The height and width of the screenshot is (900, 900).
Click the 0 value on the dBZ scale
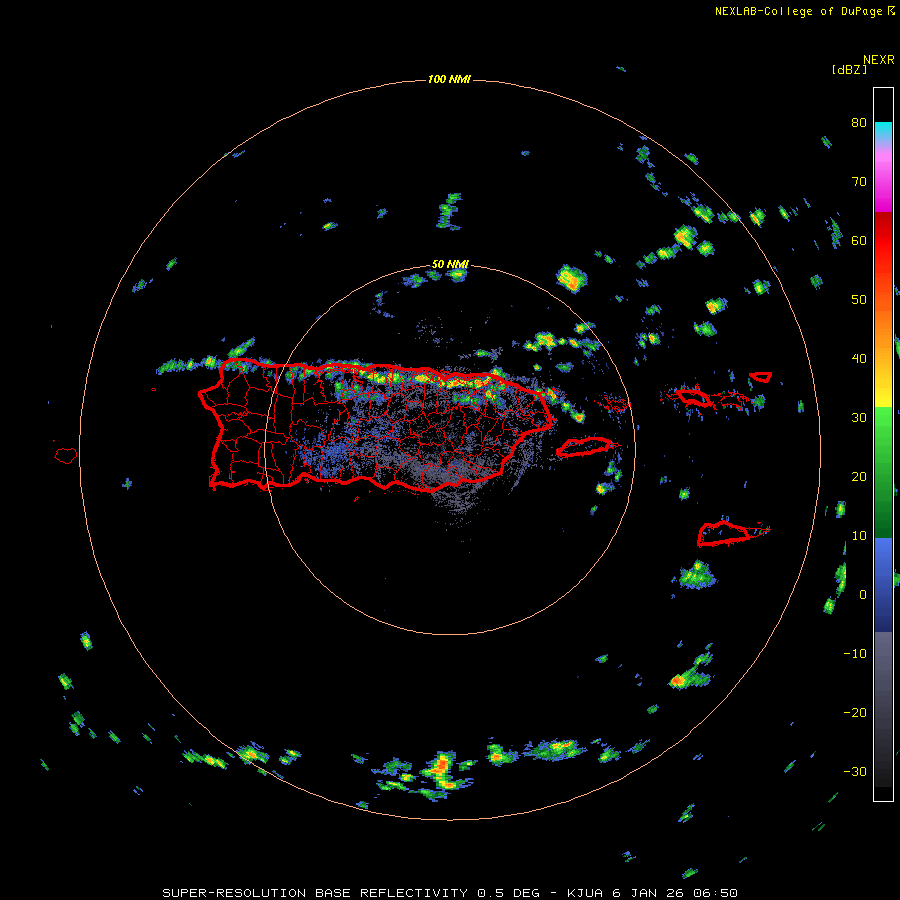[x=863, y=595]
